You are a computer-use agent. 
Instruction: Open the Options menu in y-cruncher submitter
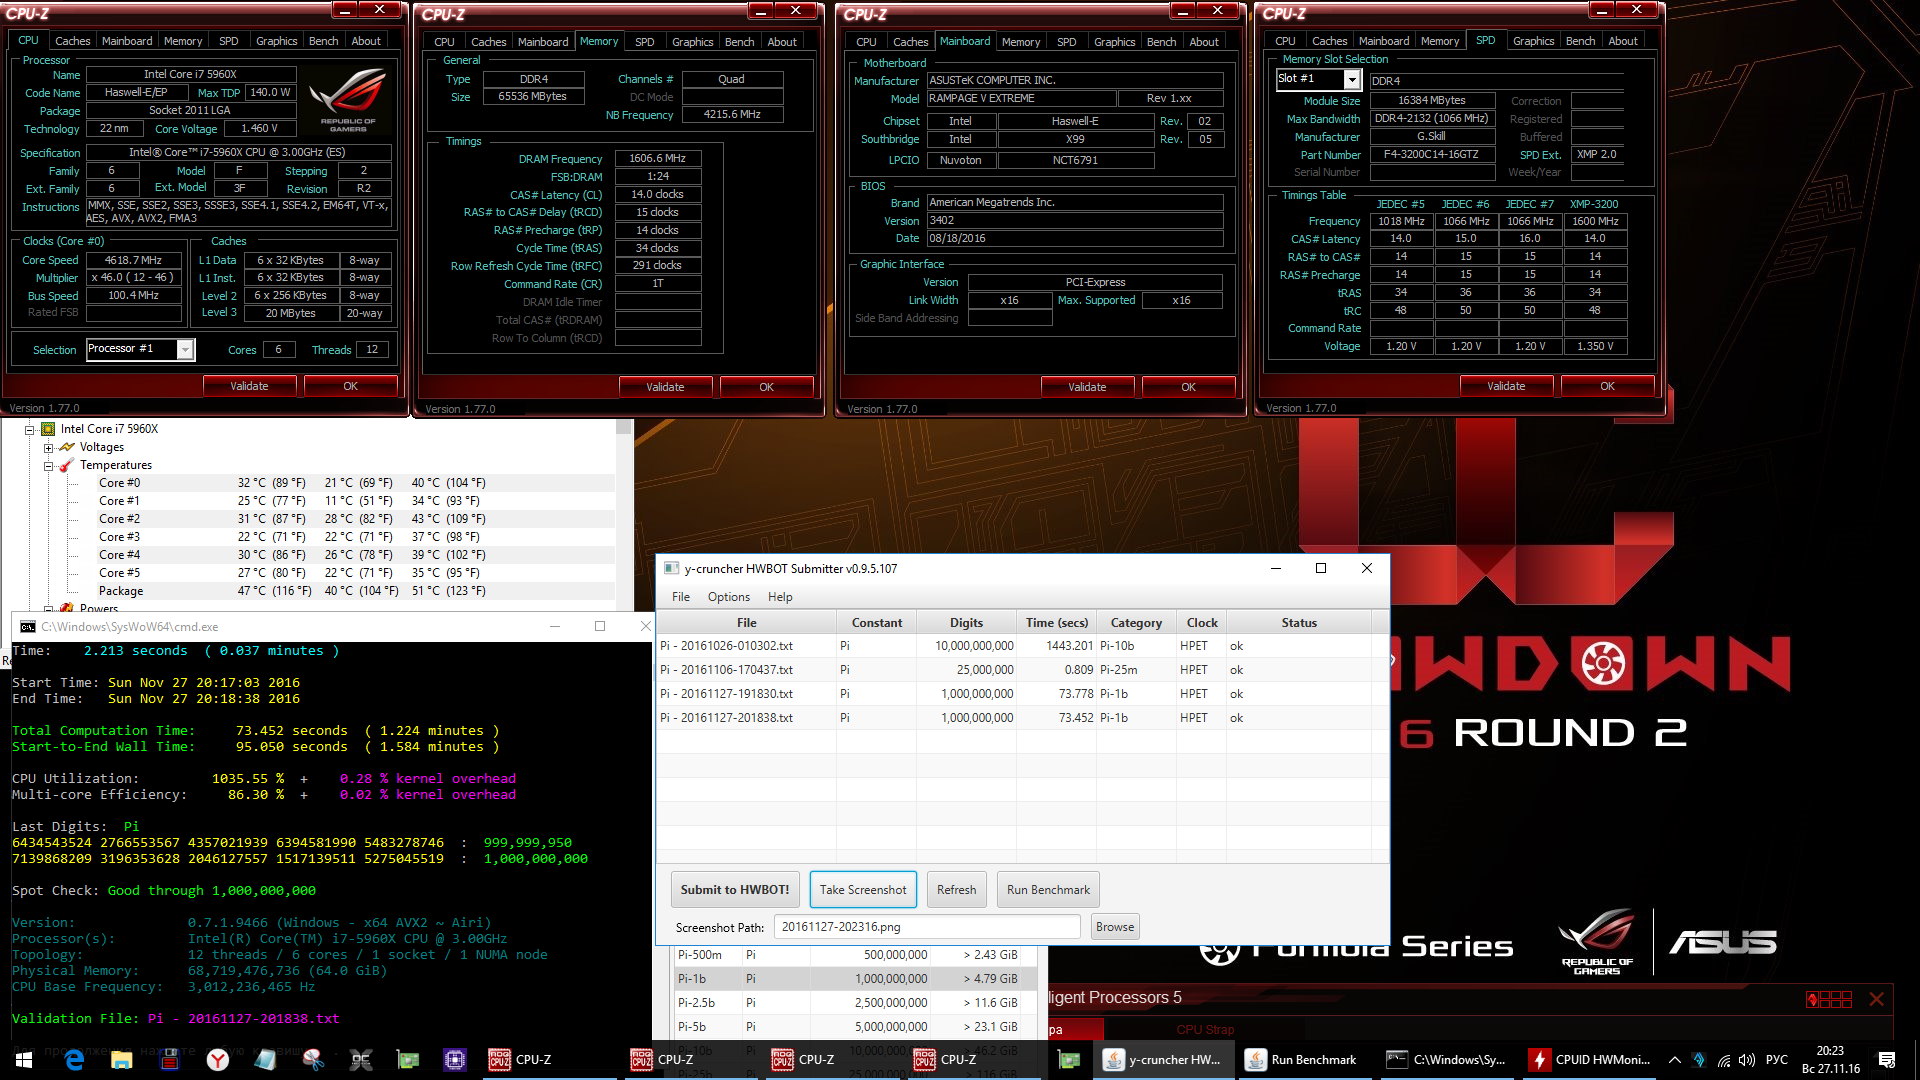(x=729, y=597)
